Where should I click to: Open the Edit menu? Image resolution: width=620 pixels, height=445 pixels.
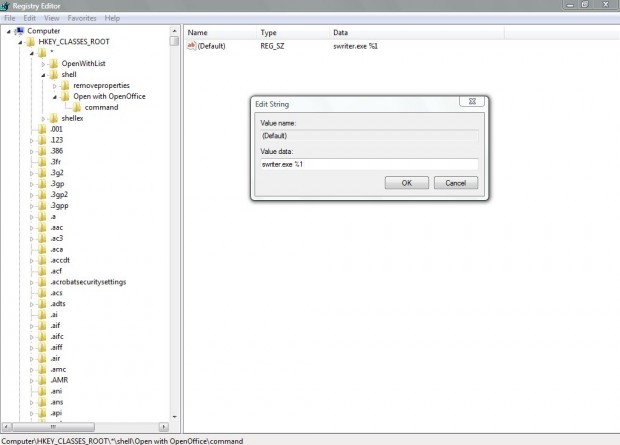click(x=29, y=18)
